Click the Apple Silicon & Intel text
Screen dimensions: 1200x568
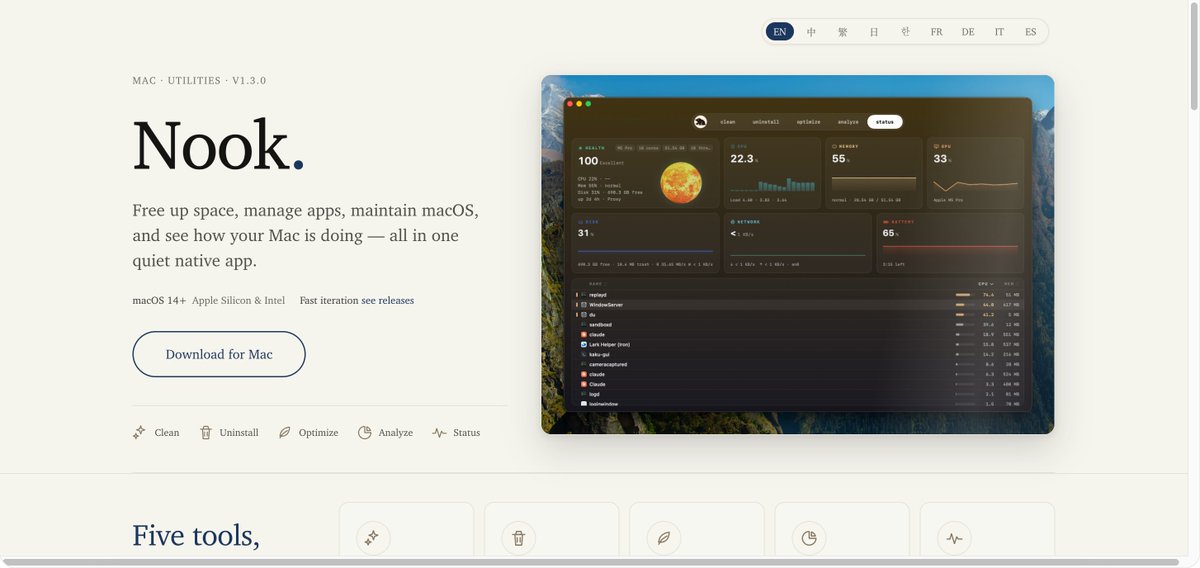(x=238, y=300)
